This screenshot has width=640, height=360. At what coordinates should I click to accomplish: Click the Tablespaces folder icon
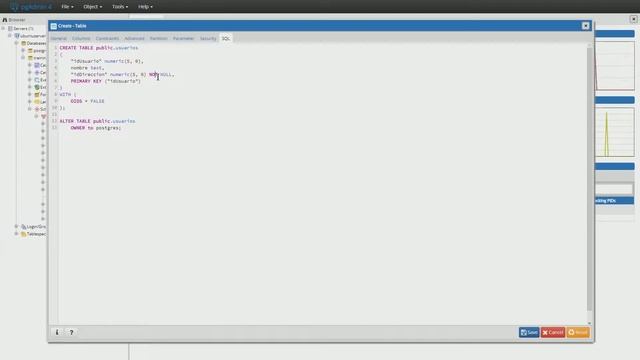coord(24,234)
